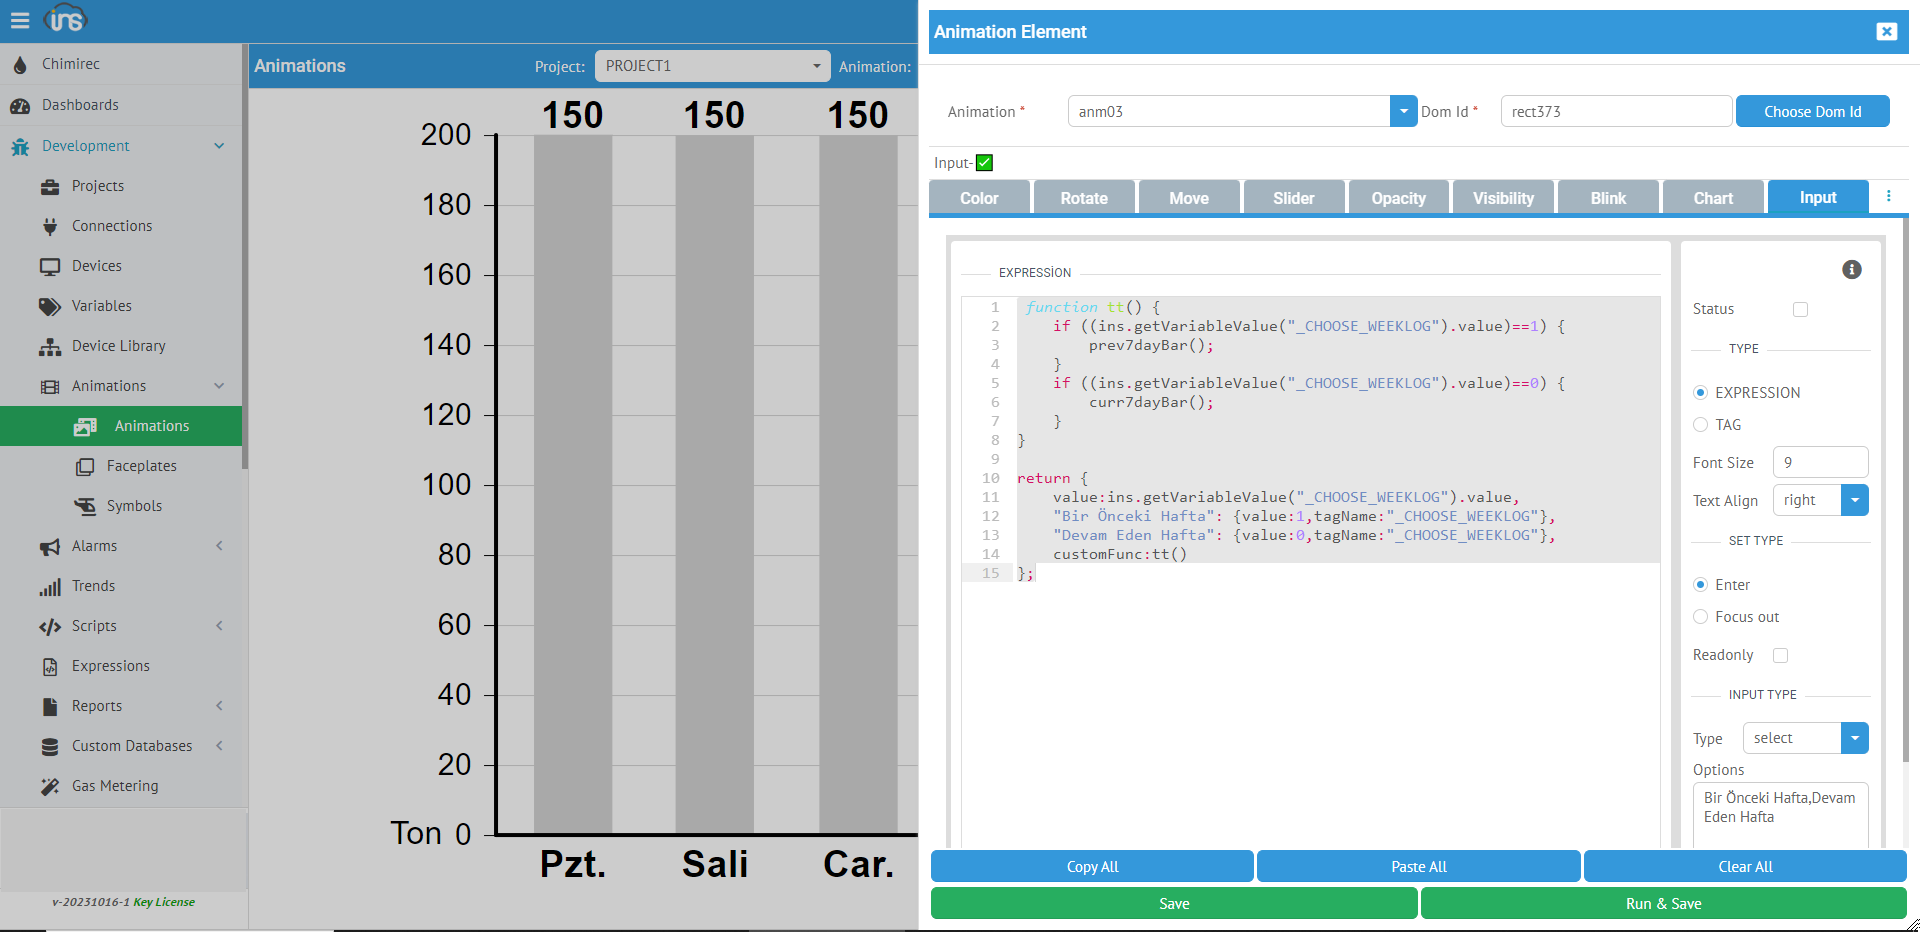Enable the Status checkbox
Viewport: 1924px width, 932px height.
coord(1800,310)
